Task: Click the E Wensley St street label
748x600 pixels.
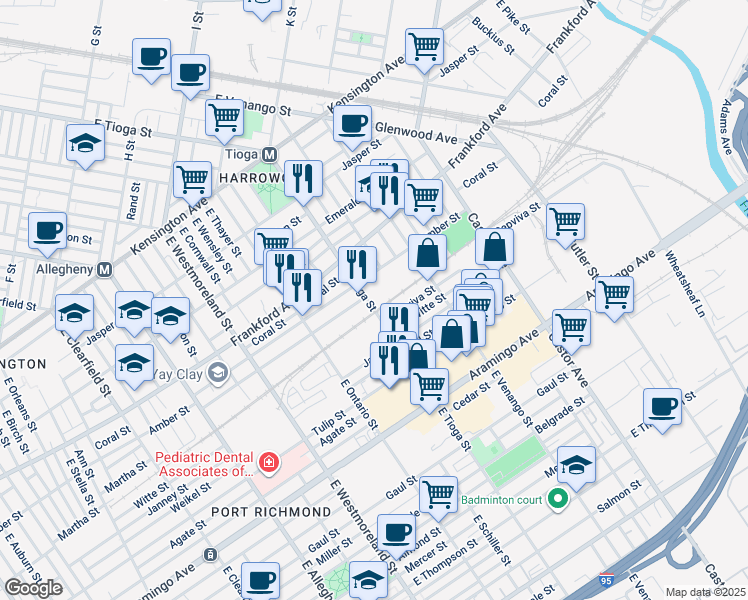Action: click(212, 246)
